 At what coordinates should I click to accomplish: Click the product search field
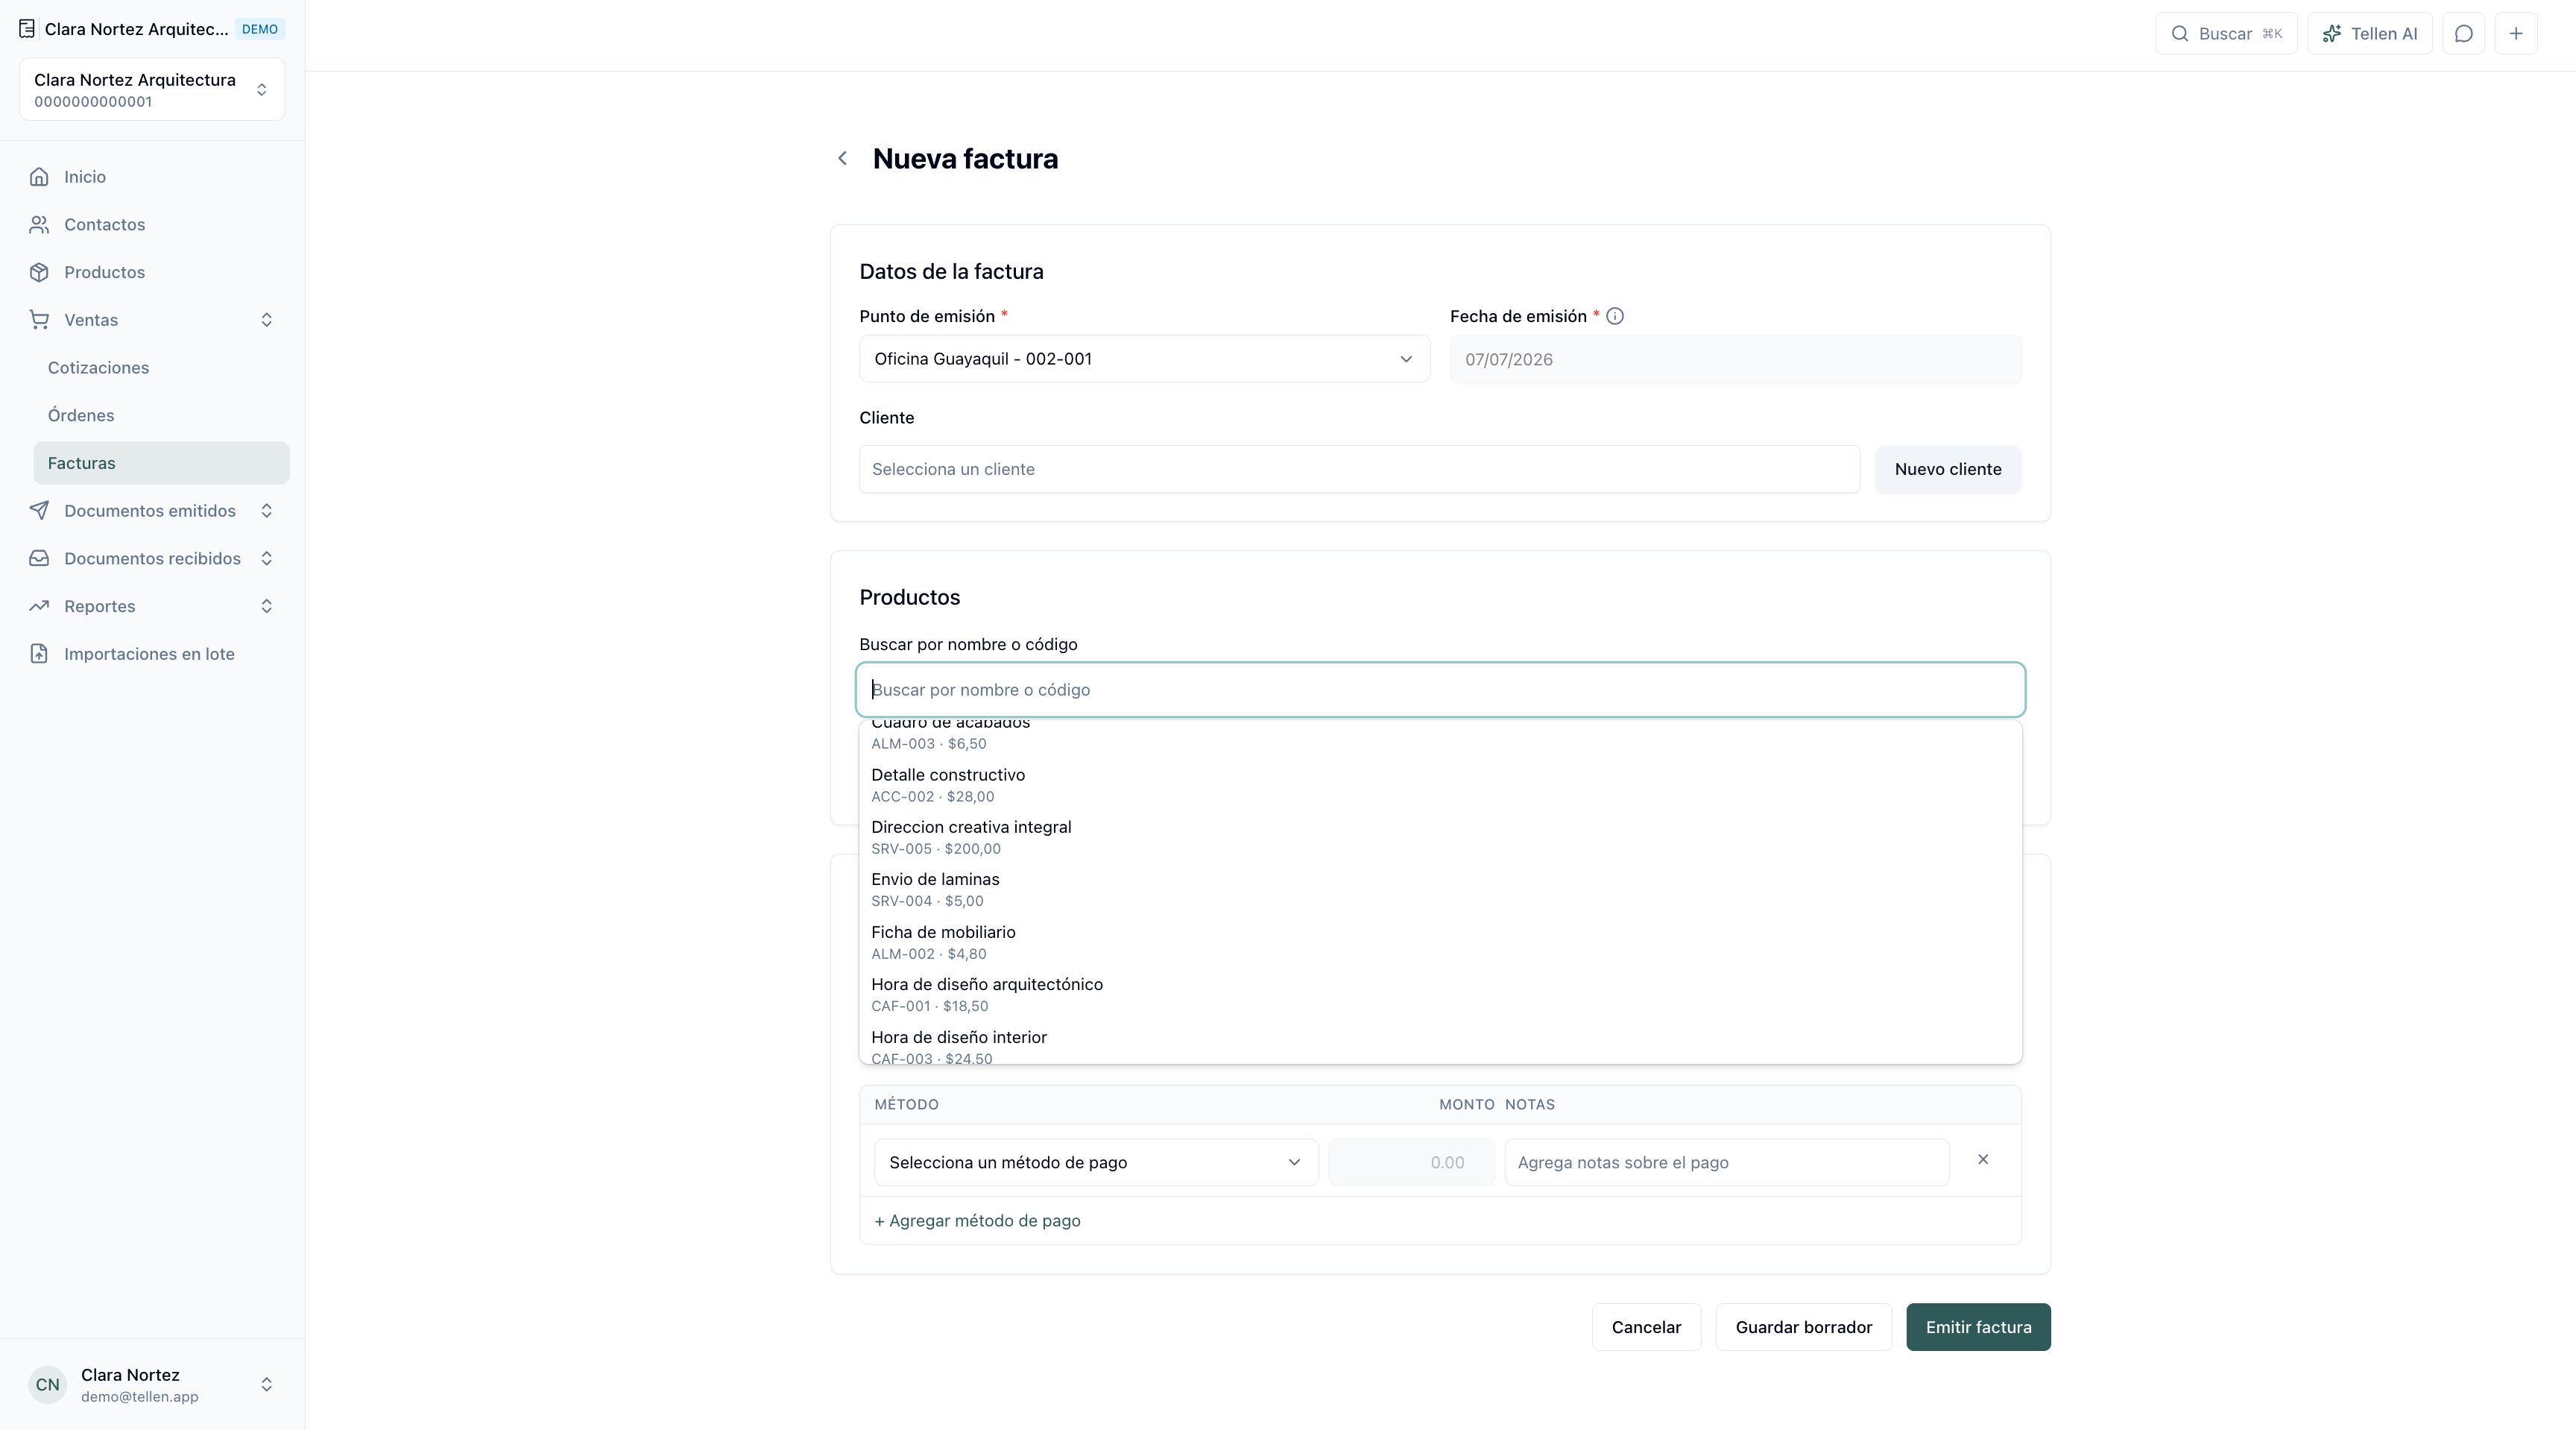(1440, 690)
